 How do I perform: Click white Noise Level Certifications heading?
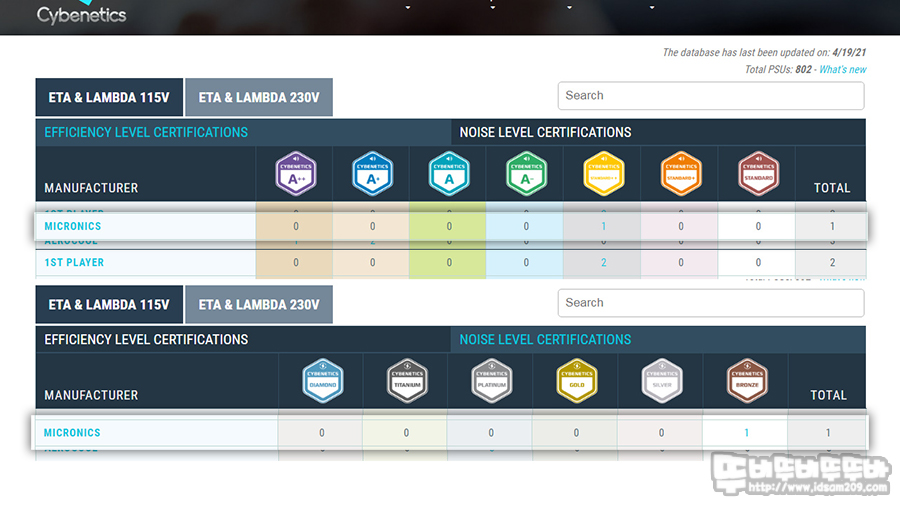[x=545, y=133]
